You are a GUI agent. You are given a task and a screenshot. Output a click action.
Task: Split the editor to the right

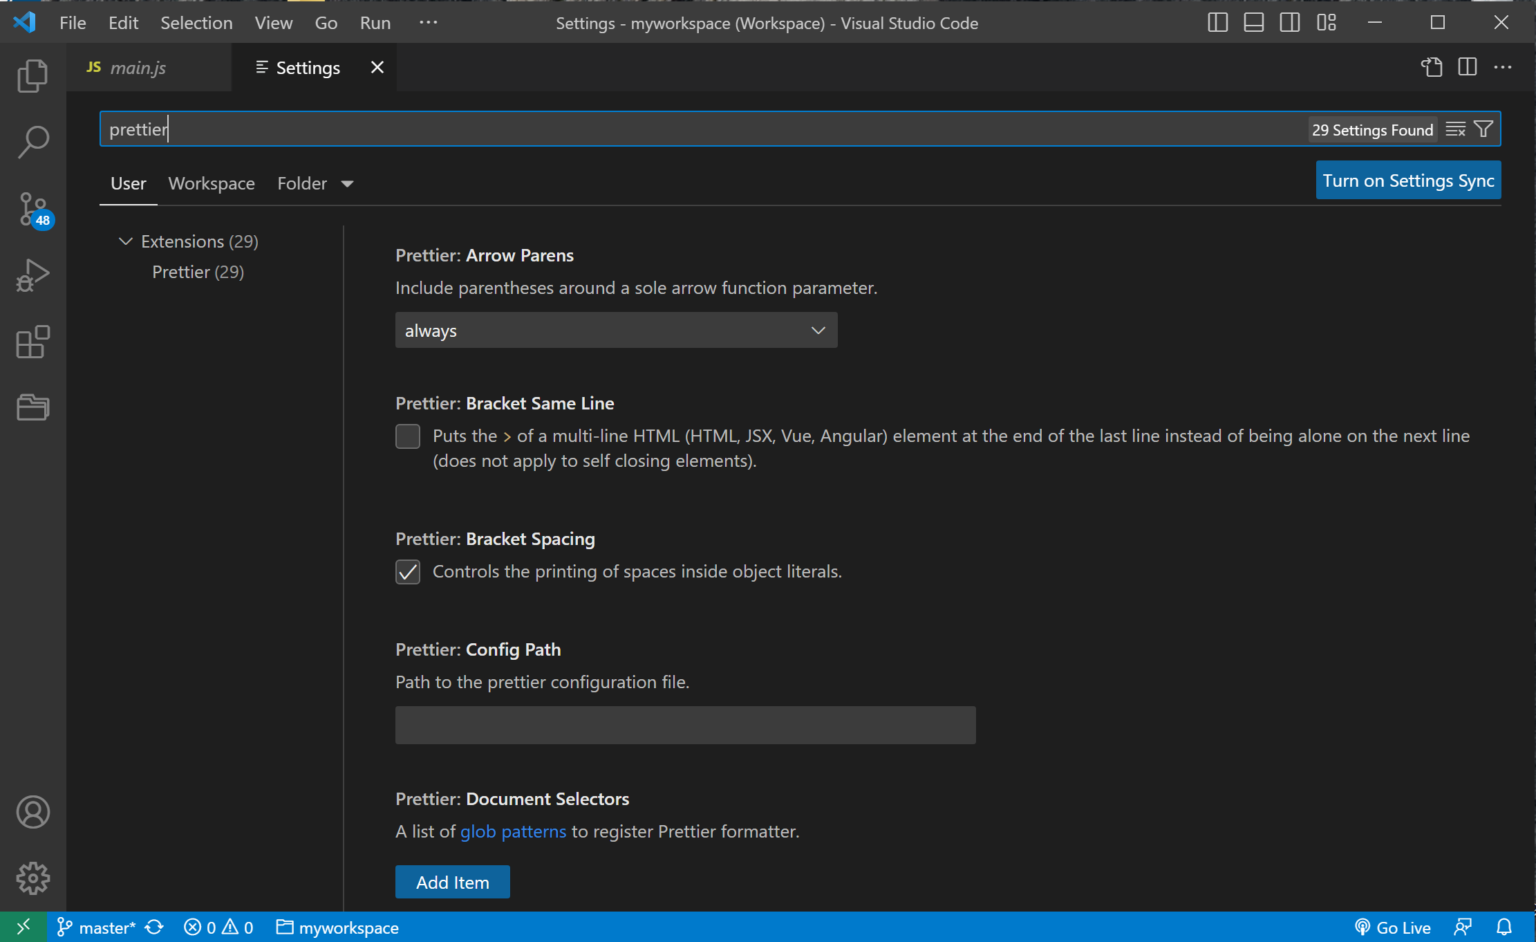coord(1466,67)
